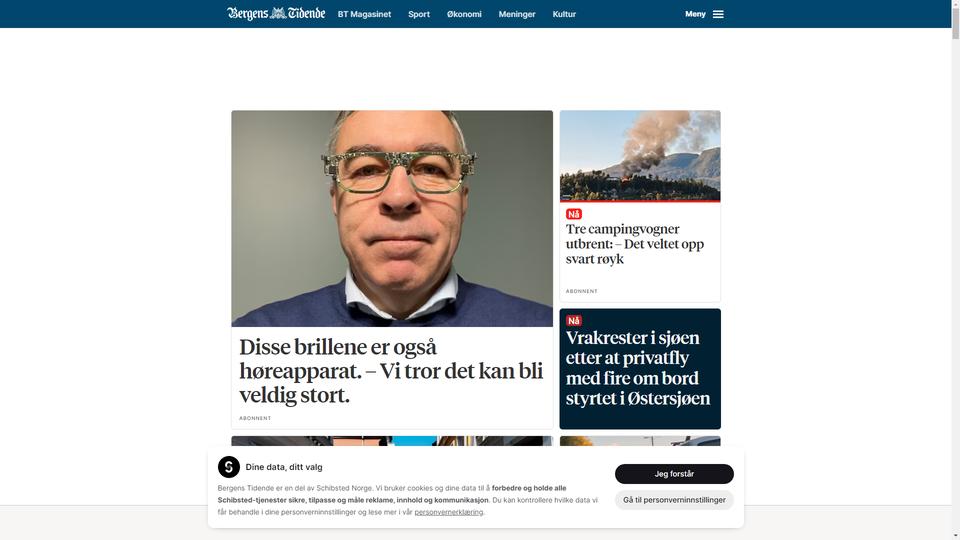Open the Kultur section
This screenshot has width=960, height=540.
pyautogui.click(x=564, y=14)
